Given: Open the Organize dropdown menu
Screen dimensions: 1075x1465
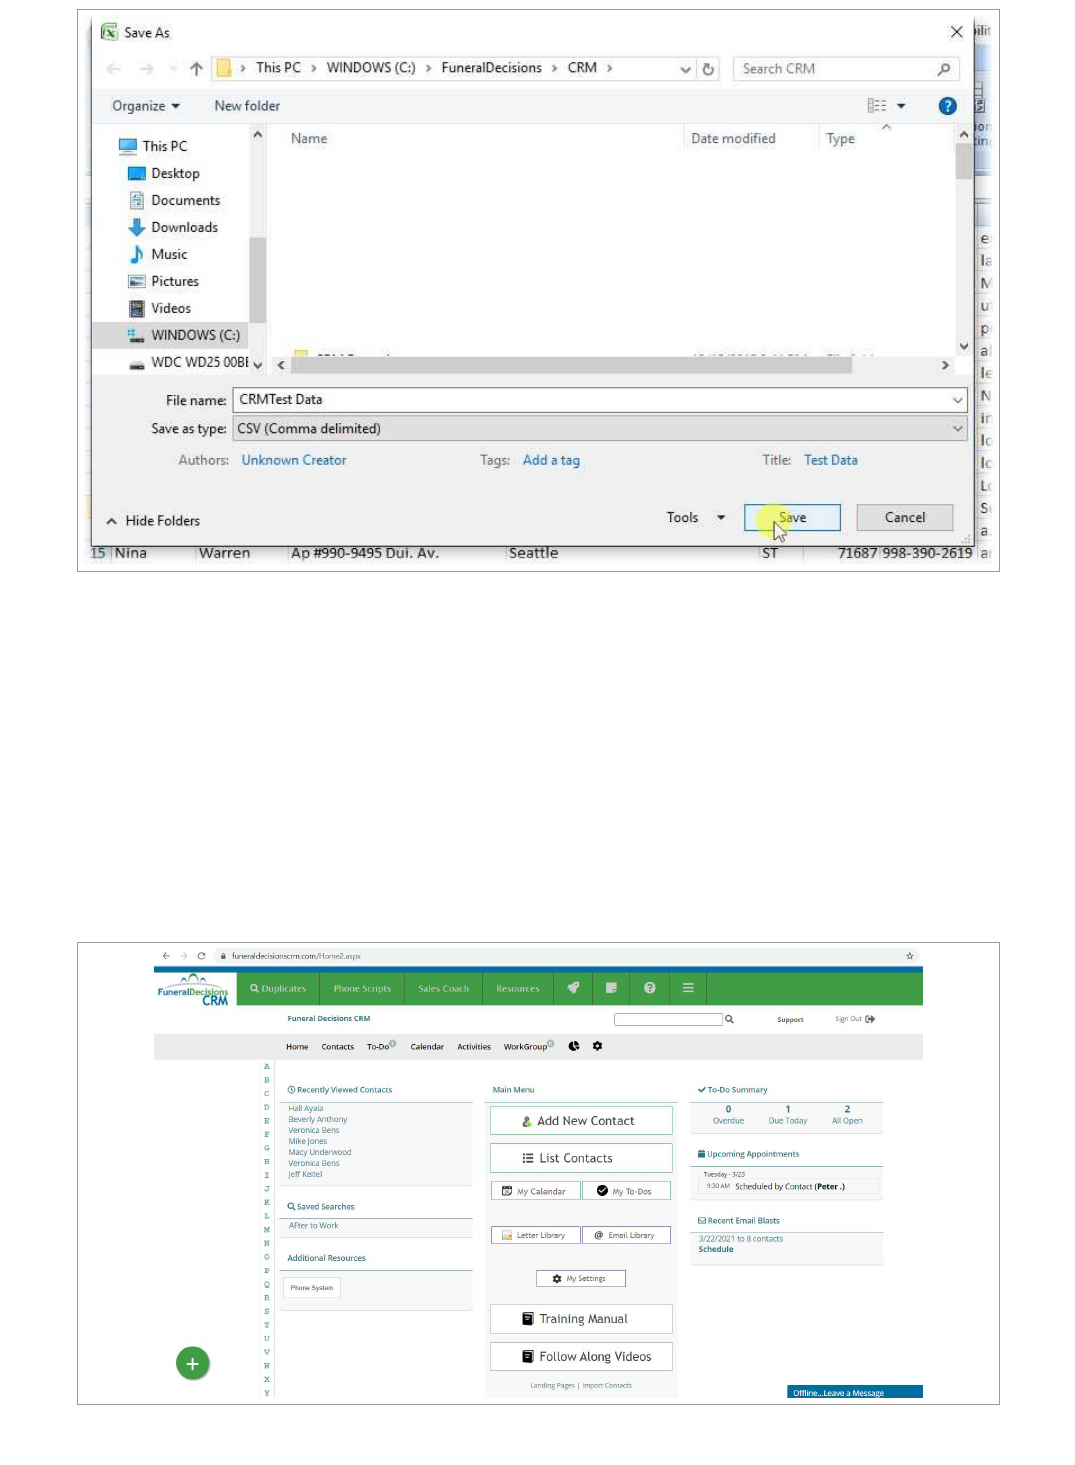Looking at the screenshot, I should tap(146, 106).
